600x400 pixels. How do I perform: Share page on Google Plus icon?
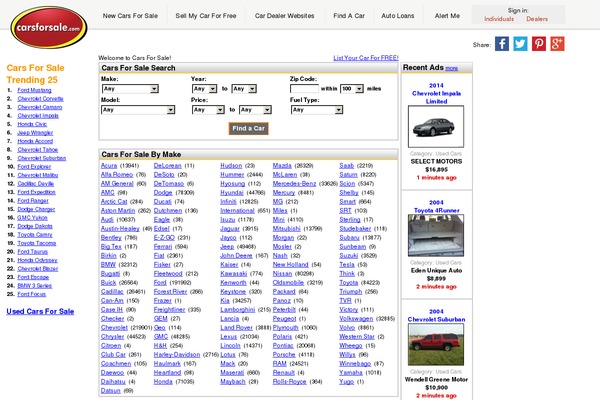tap(558, 44)
